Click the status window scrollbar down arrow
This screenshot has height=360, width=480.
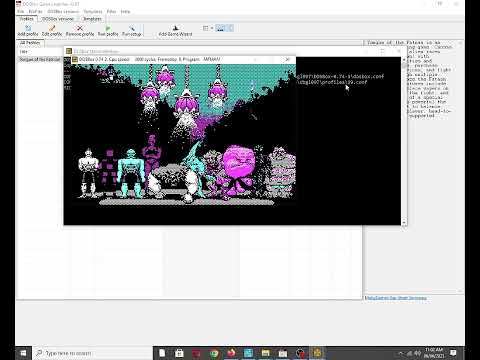click(404, 222)
